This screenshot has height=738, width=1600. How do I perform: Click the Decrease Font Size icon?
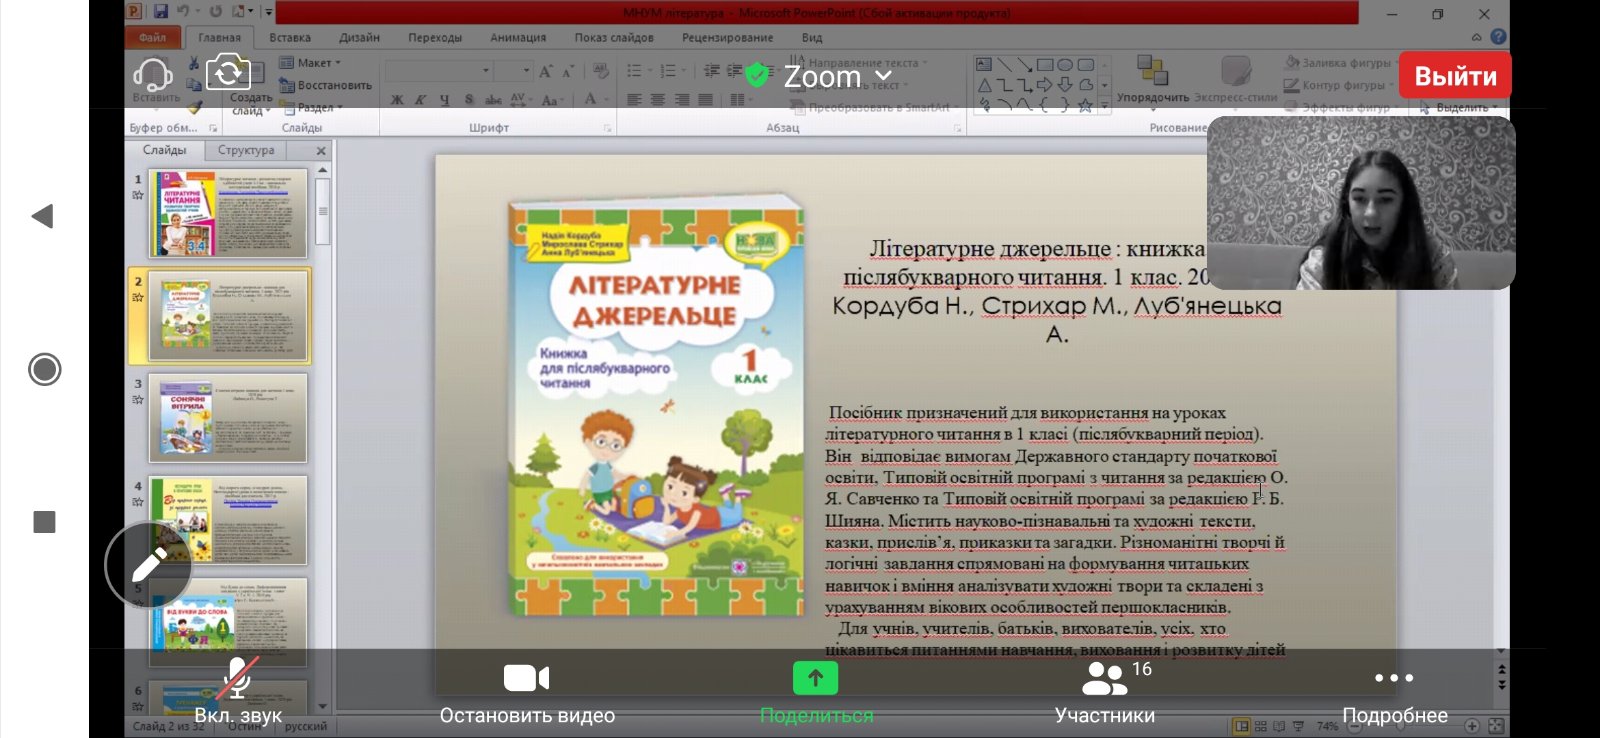coord(568,71)
